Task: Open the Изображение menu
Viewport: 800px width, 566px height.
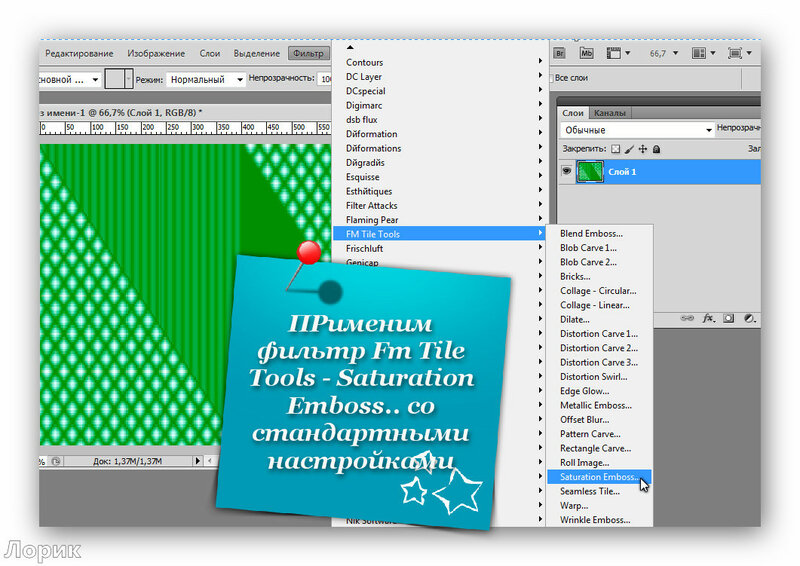Action: pyautogui.click(x=156, y=54)
